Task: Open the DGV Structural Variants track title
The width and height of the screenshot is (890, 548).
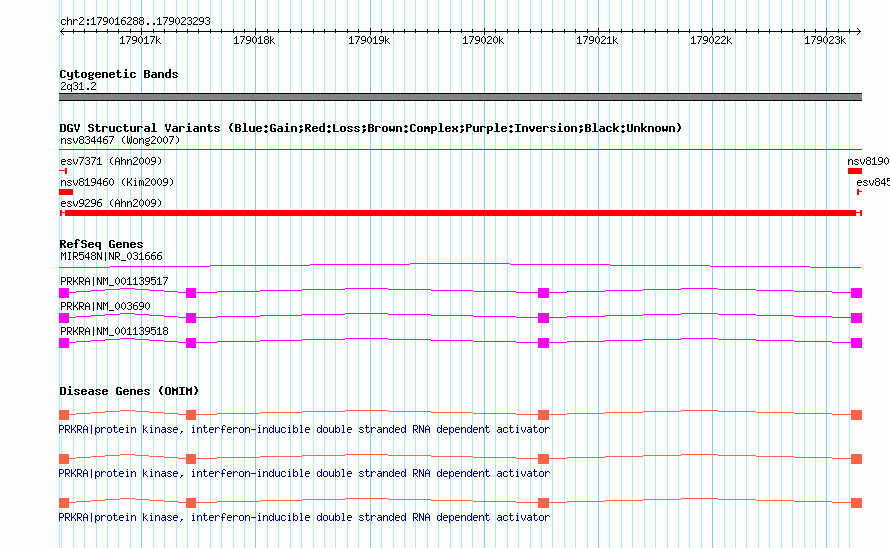Action: [371, 128]
